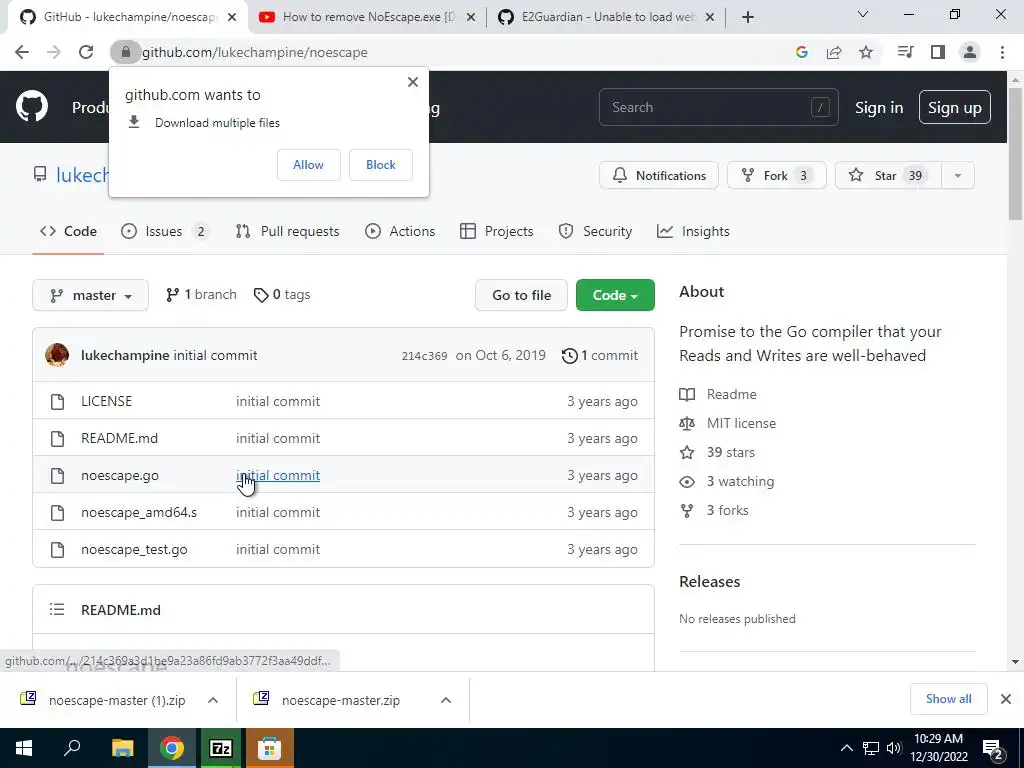Open the Google icon in the address bar
Viewport: 1024px width, 768px height.
801,52
